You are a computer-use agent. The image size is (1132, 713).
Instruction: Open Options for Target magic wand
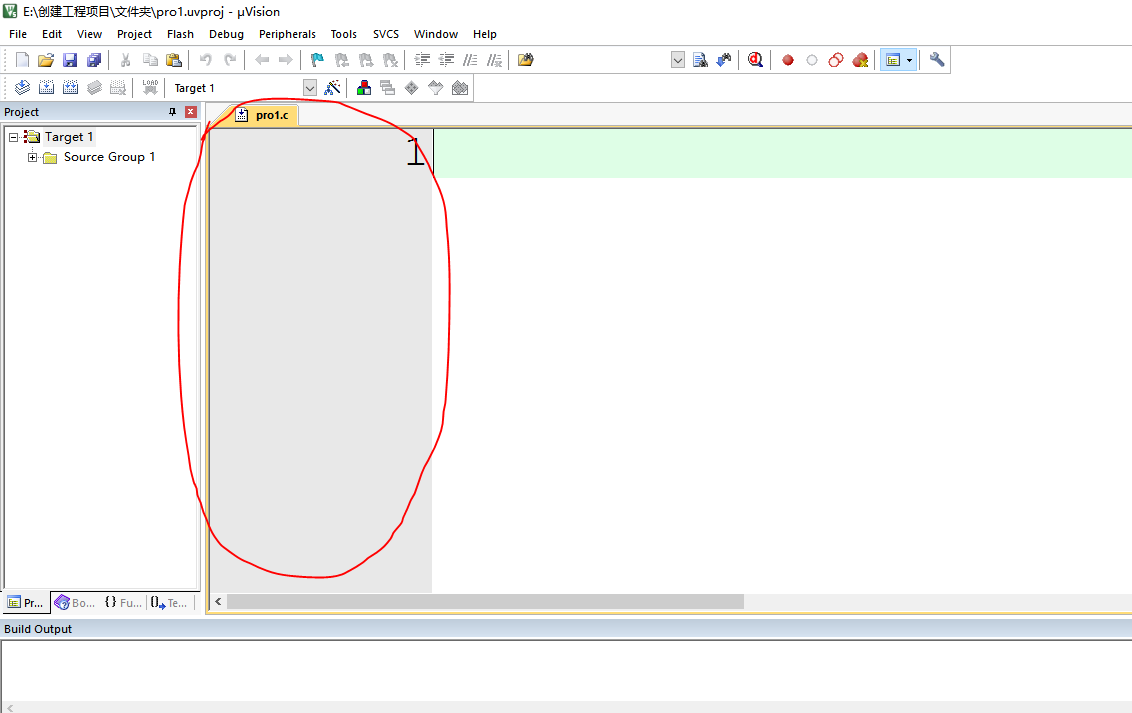[x=333, y=88]
